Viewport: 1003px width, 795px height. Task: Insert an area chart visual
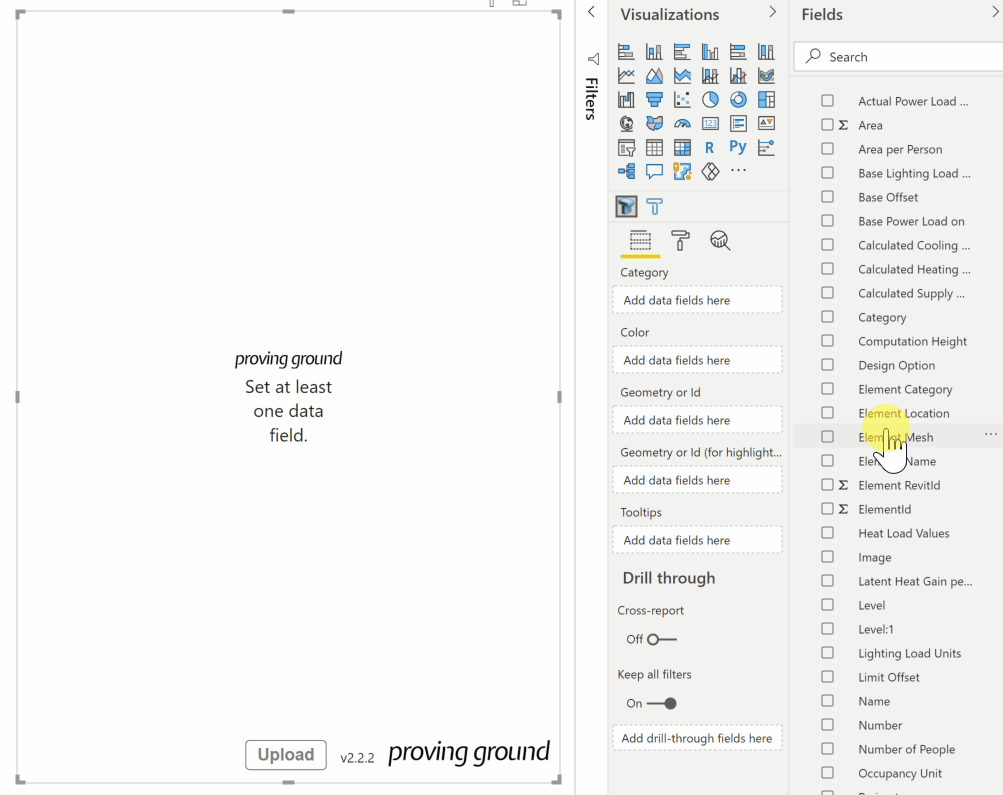654,75
